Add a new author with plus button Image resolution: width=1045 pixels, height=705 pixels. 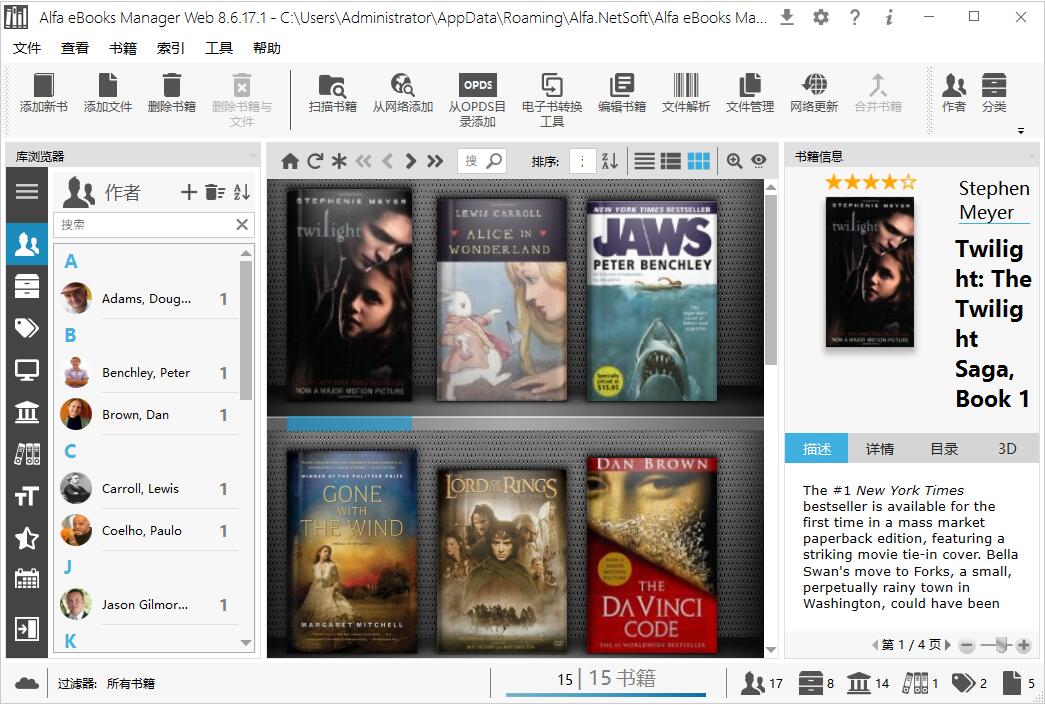[189, 193]
